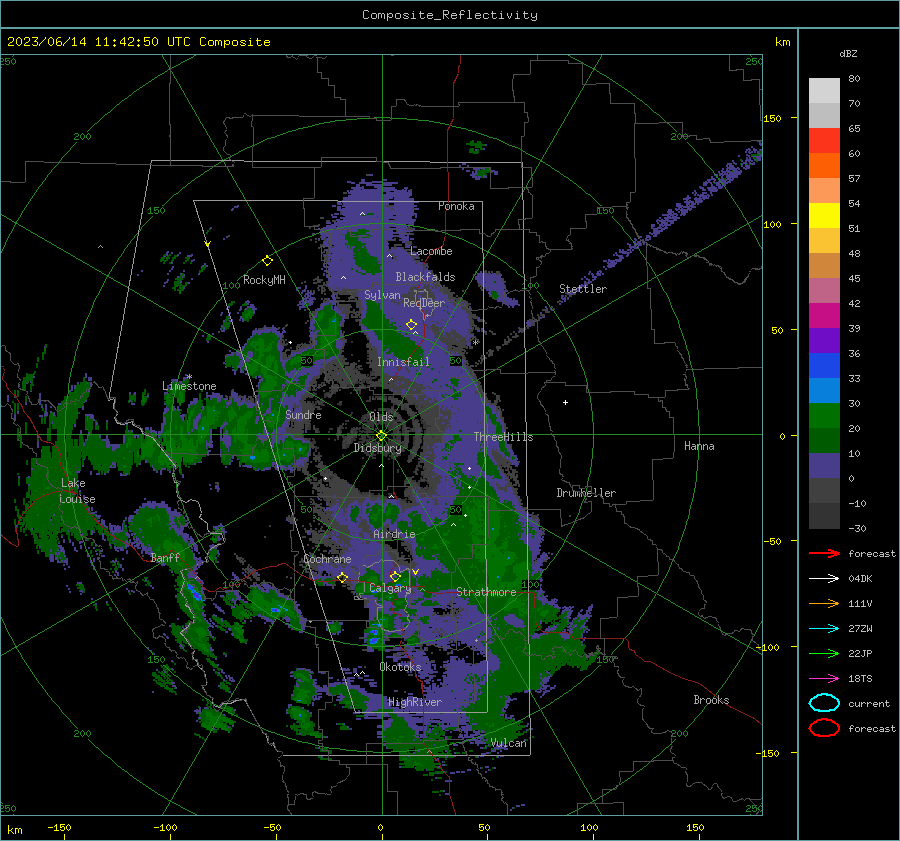Click the Olds label
The height and width of the screenshot is (841, 900).
click(381, 417)
